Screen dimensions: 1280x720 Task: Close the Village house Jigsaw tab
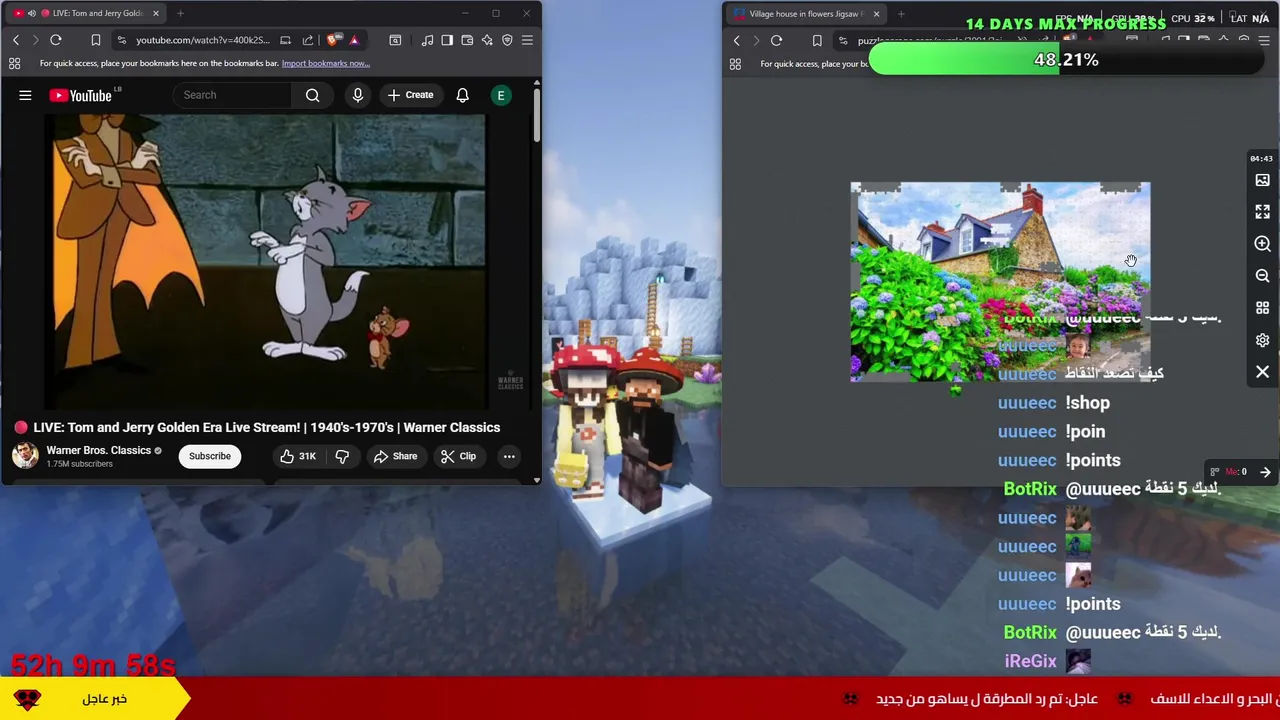(876, 14)
